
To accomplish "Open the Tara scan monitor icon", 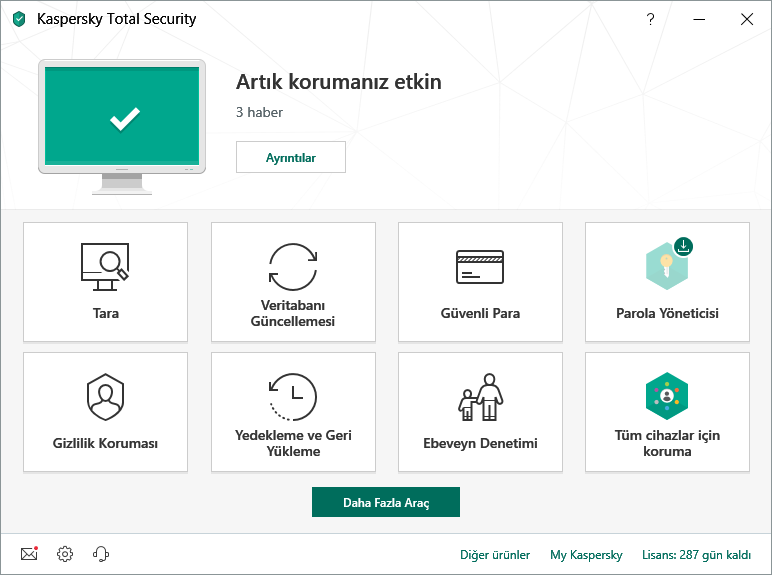I will pyautogui.click(x=105, y=267).
